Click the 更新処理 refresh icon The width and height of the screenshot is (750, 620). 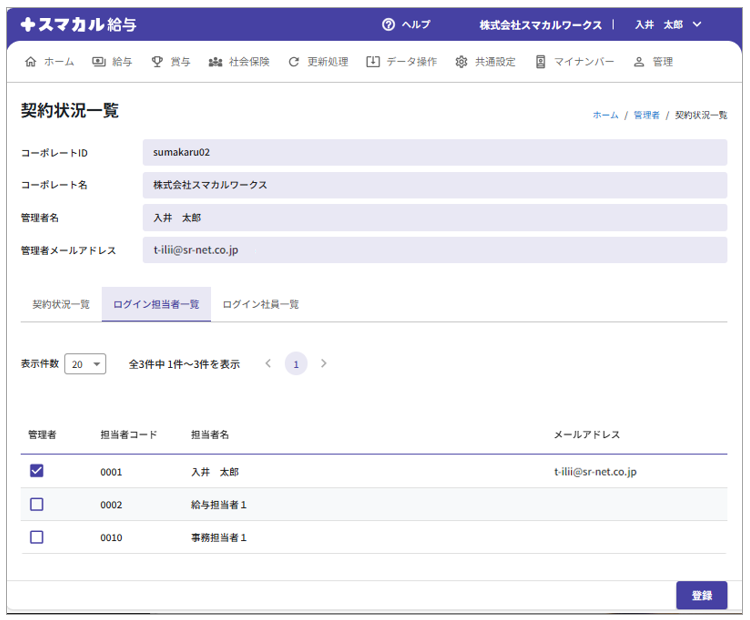pyautogui.click(x=293, y=62)
